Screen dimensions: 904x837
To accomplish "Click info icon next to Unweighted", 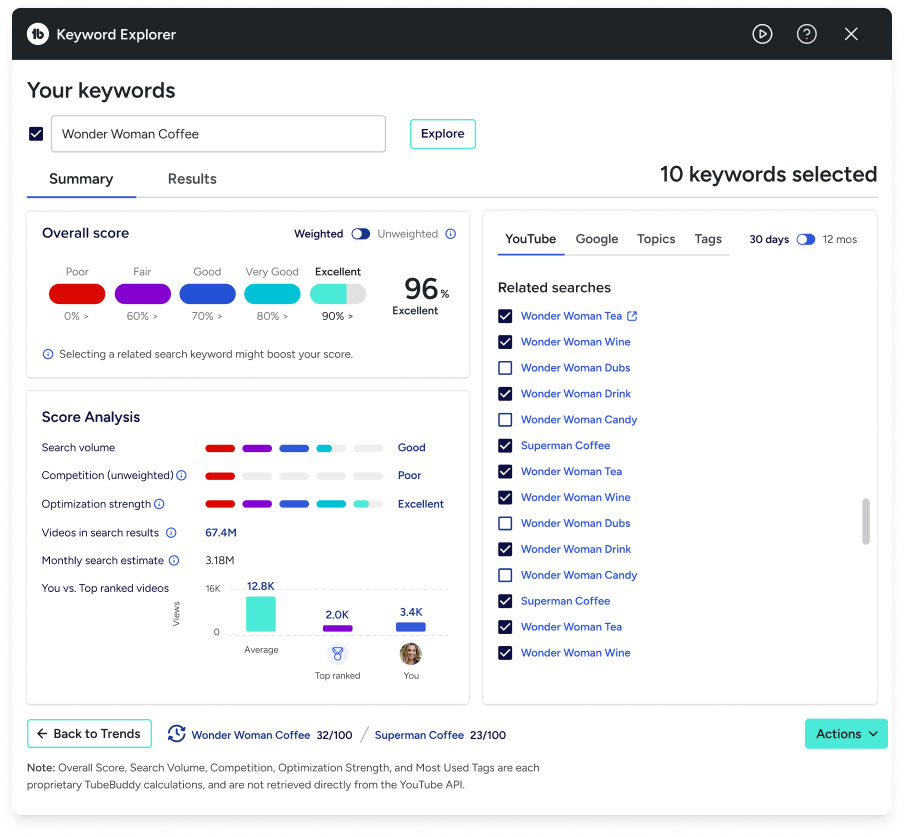I will pyautogui.click(x=451, y=233).
